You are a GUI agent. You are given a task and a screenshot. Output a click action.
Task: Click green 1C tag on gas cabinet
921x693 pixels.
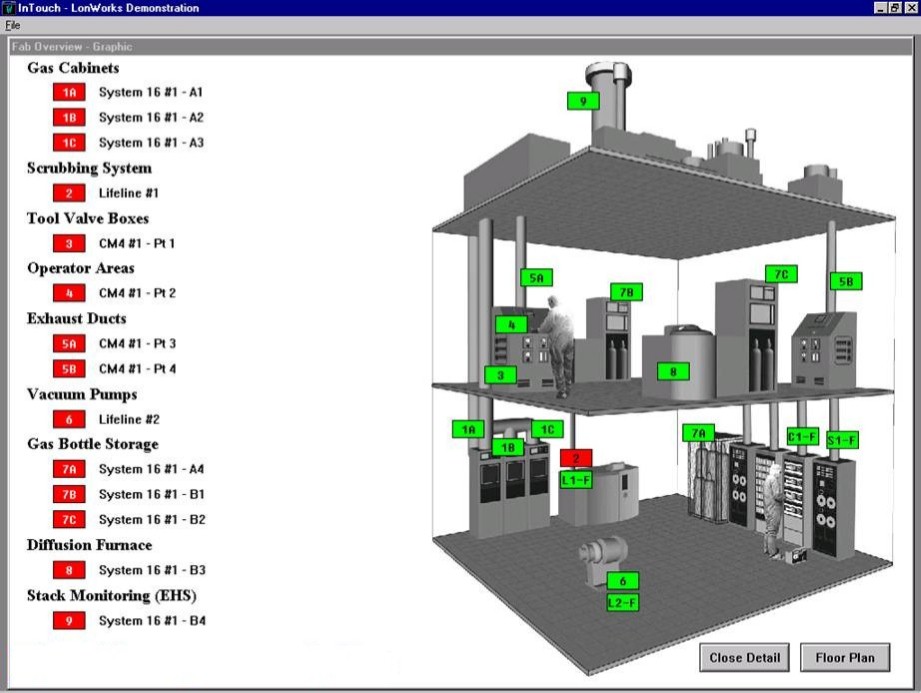point(547,429)
